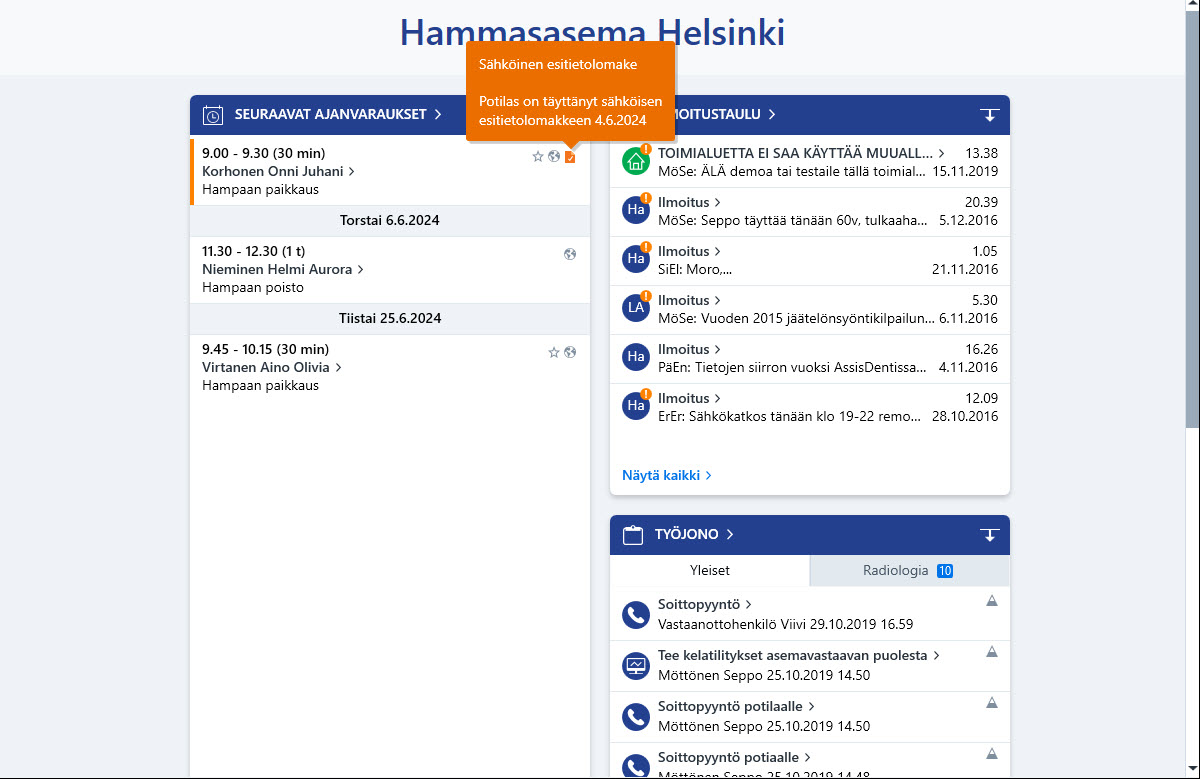Click appointment time 11.30 - 12.30 (1 t)
This screenshot has width=1200, height=779.
tap(253, 251)
